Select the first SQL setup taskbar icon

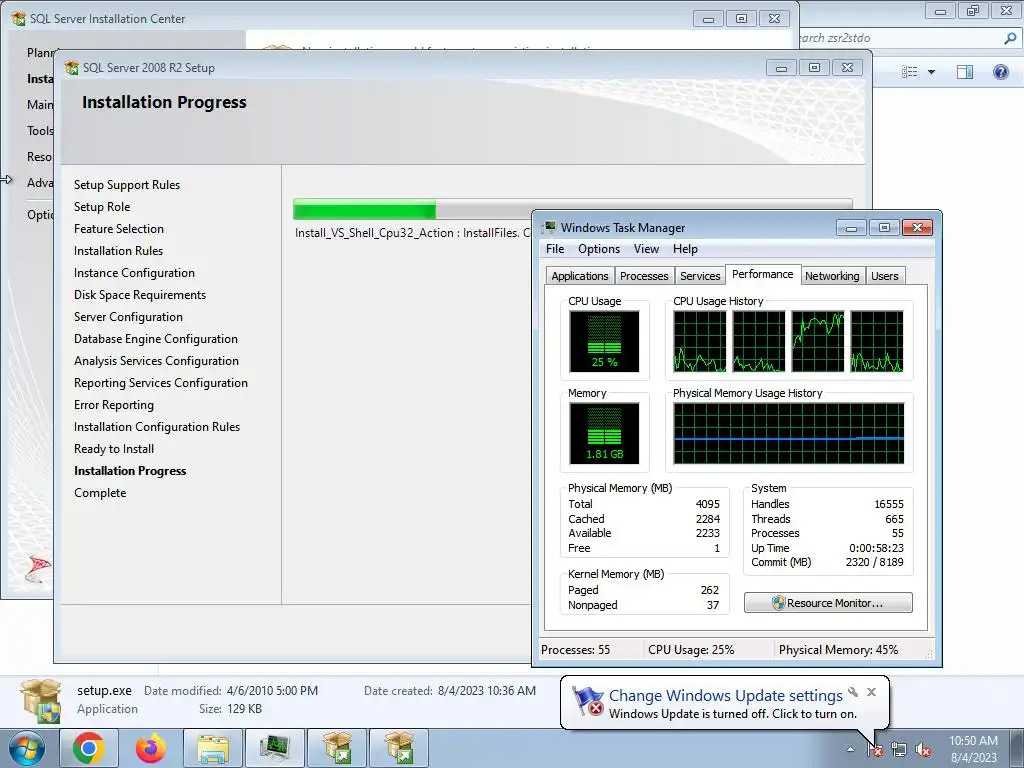pos(337,748)
